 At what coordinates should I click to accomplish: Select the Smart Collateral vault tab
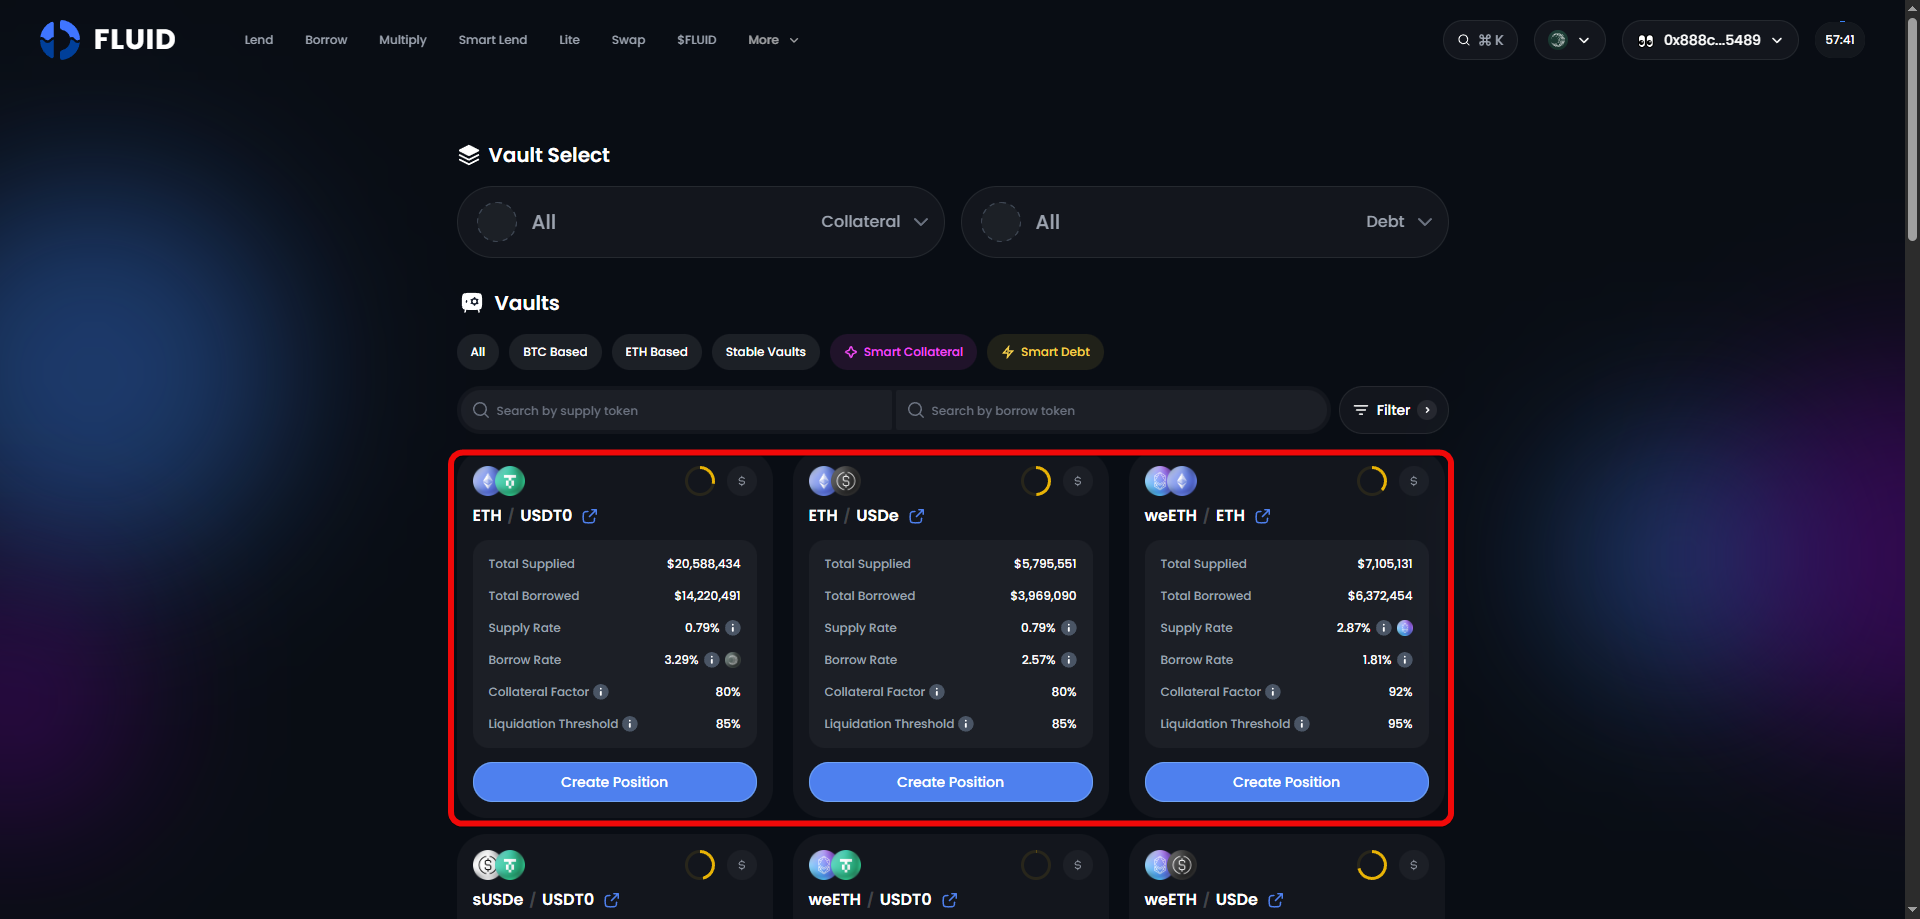pyautogui.click(x=903, y=352)
